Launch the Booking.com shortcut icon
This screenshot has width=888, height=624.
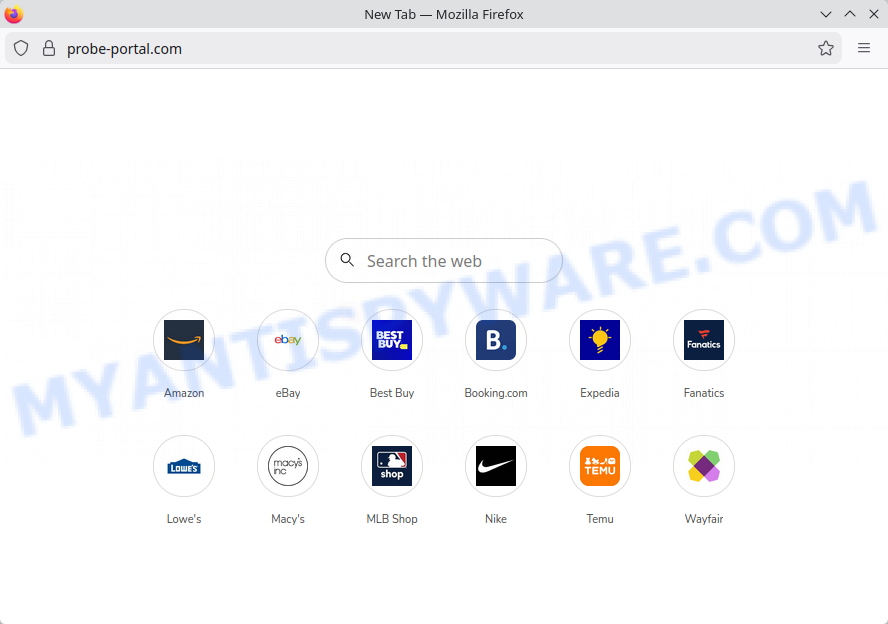click(496, 340)
